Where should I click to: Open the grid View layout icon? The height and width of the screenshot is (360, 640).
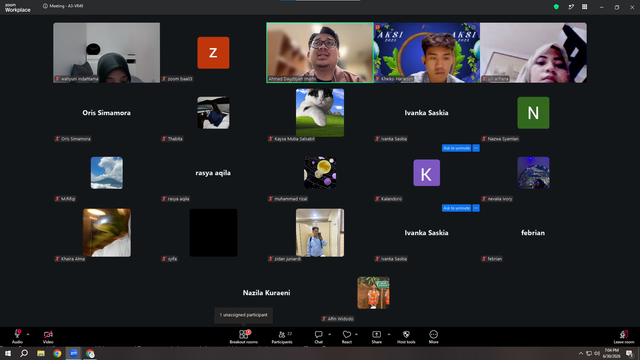(x=584, y=7)
